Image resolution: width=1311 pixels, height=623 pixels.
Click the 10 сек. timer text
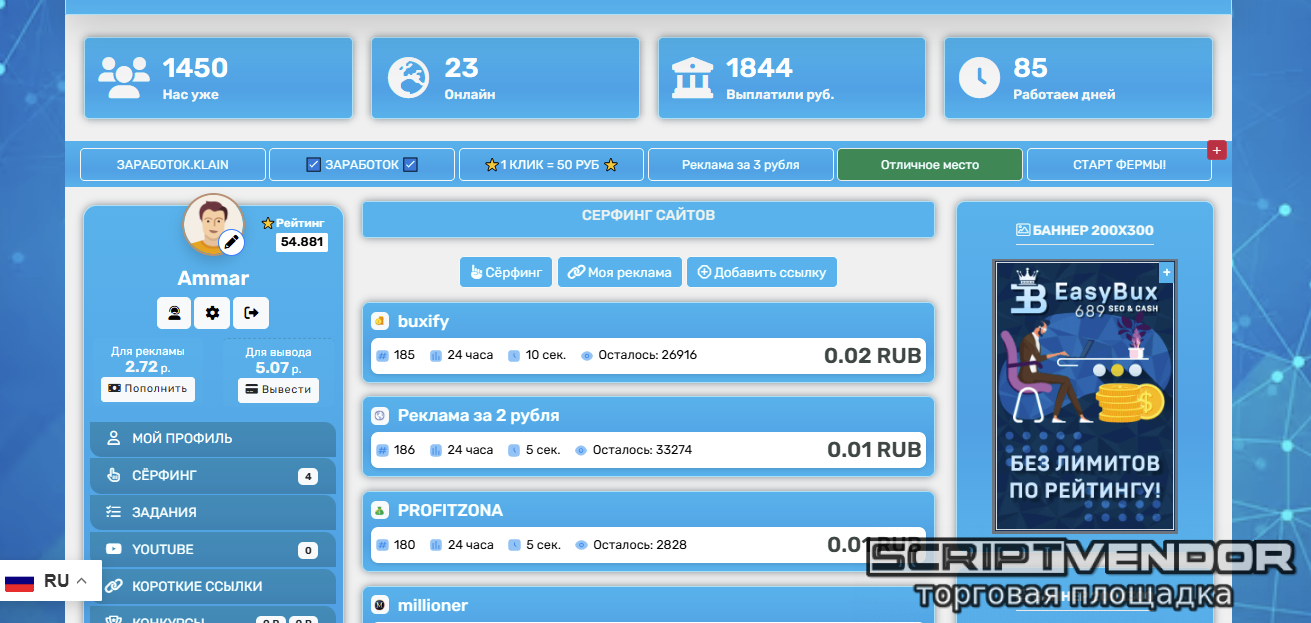pyautogui.click(x=545, y=355)
